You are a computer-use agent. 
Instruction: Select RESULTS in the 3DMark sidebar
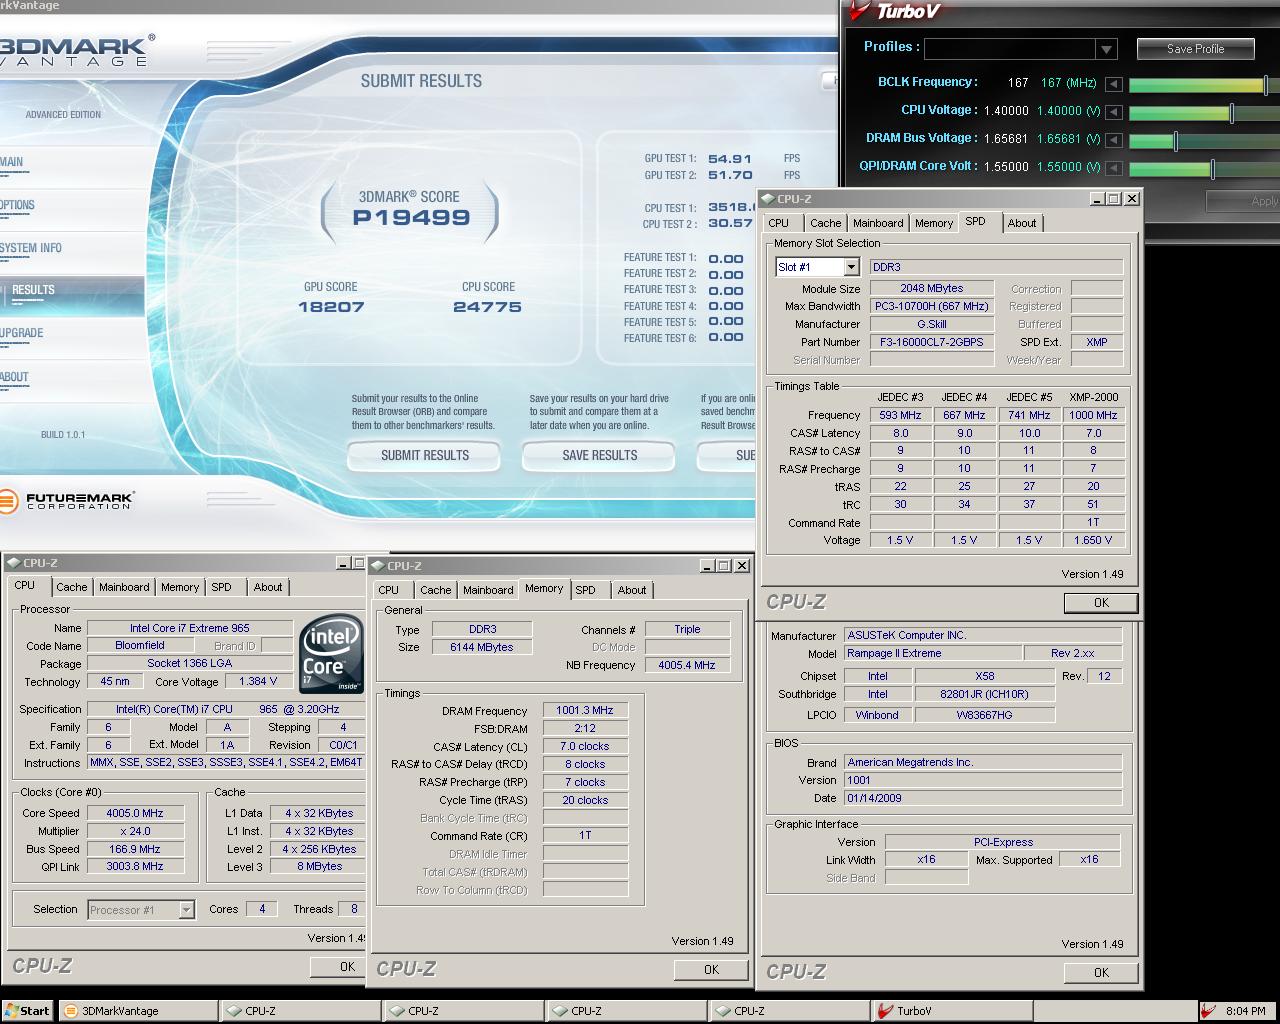click(33, 290)
